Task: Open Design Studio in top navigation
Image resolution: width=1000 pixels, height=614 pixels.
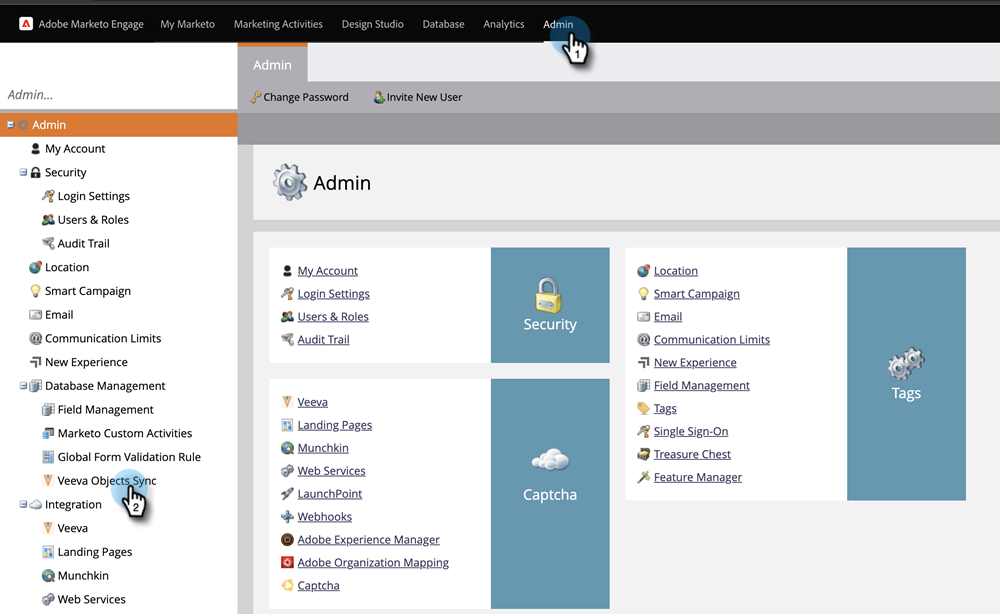Action: (x=372, y=24)
